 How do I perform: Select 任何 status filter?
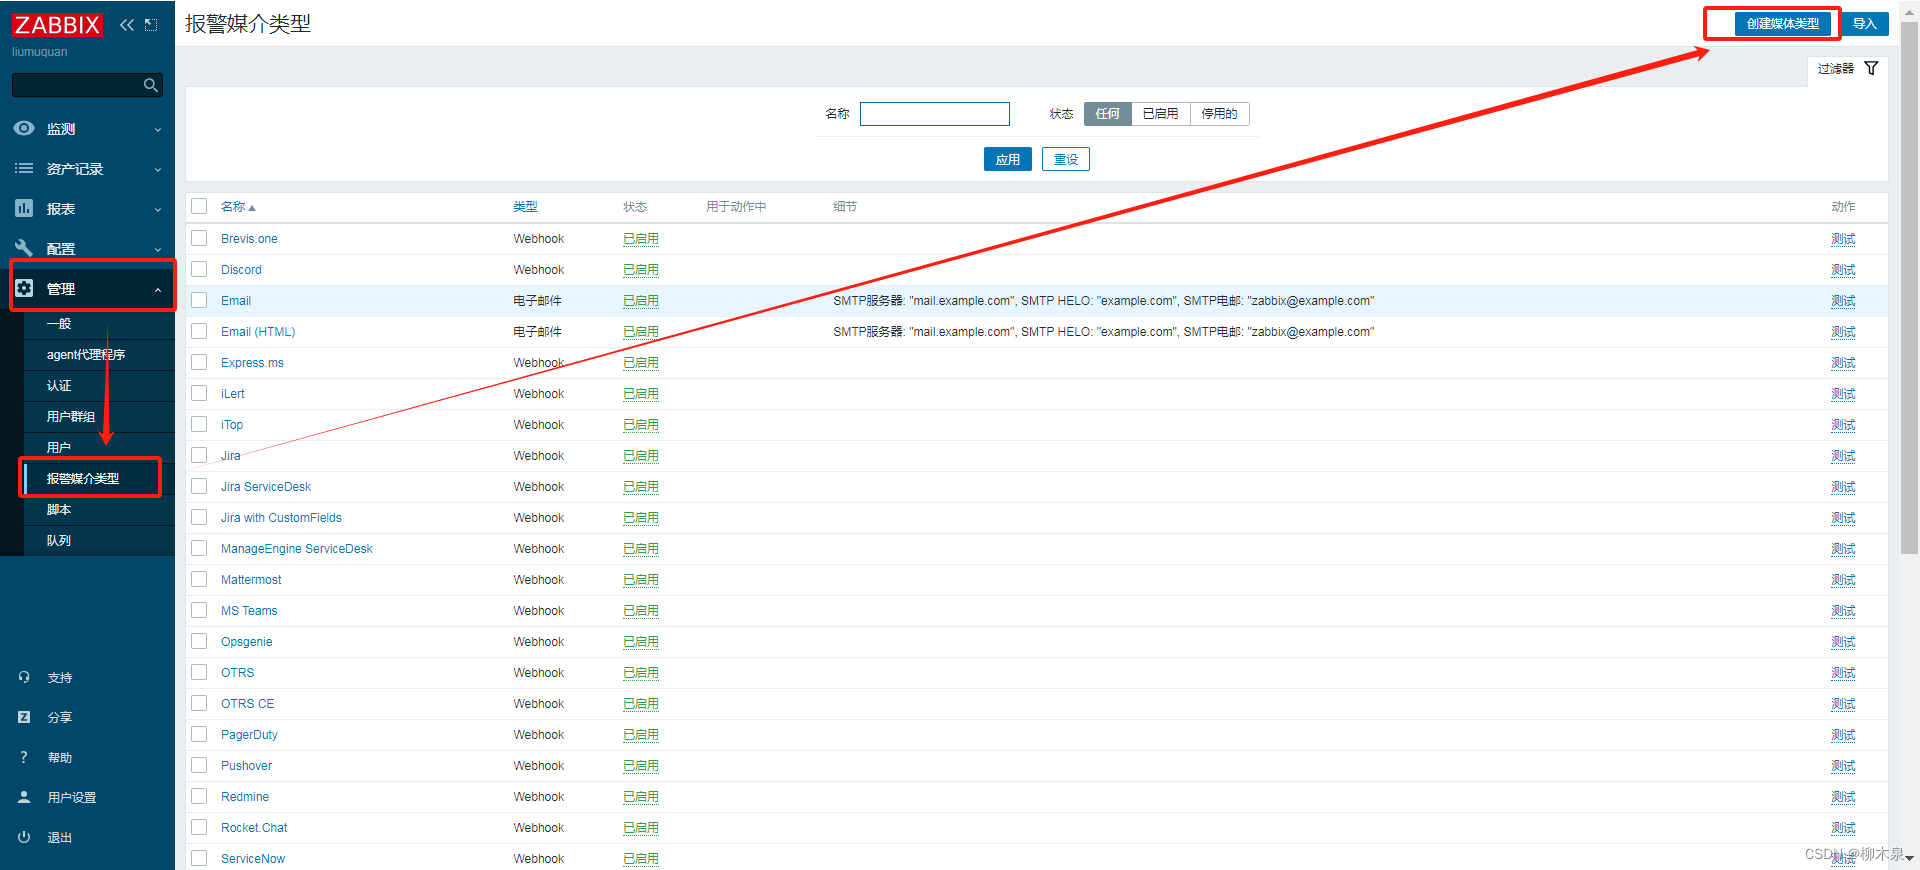[x=1108, y=114]
